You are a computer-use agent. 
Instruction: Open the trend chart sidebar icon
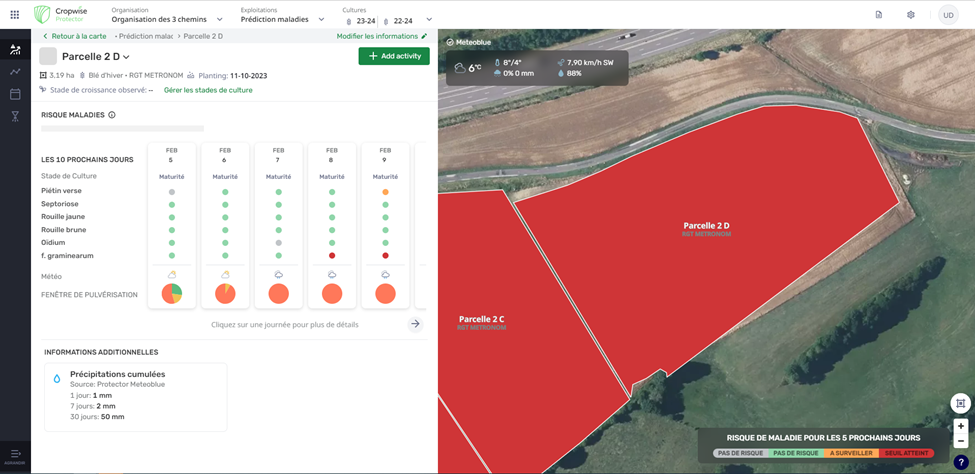[x=15, y=71]
